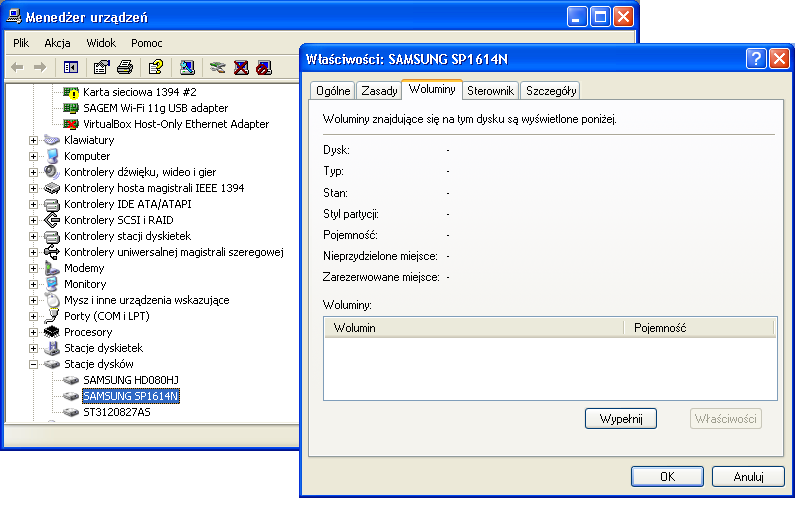Click the SAGEM Wi-Fi adapter icon
The width and height of the screenshot is (804, 507).
coord(71,108)
